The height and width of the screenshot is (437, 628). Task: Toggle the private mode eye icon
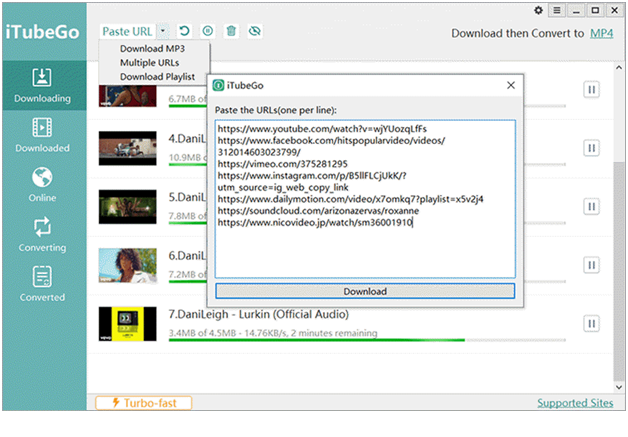coord(255,31)
